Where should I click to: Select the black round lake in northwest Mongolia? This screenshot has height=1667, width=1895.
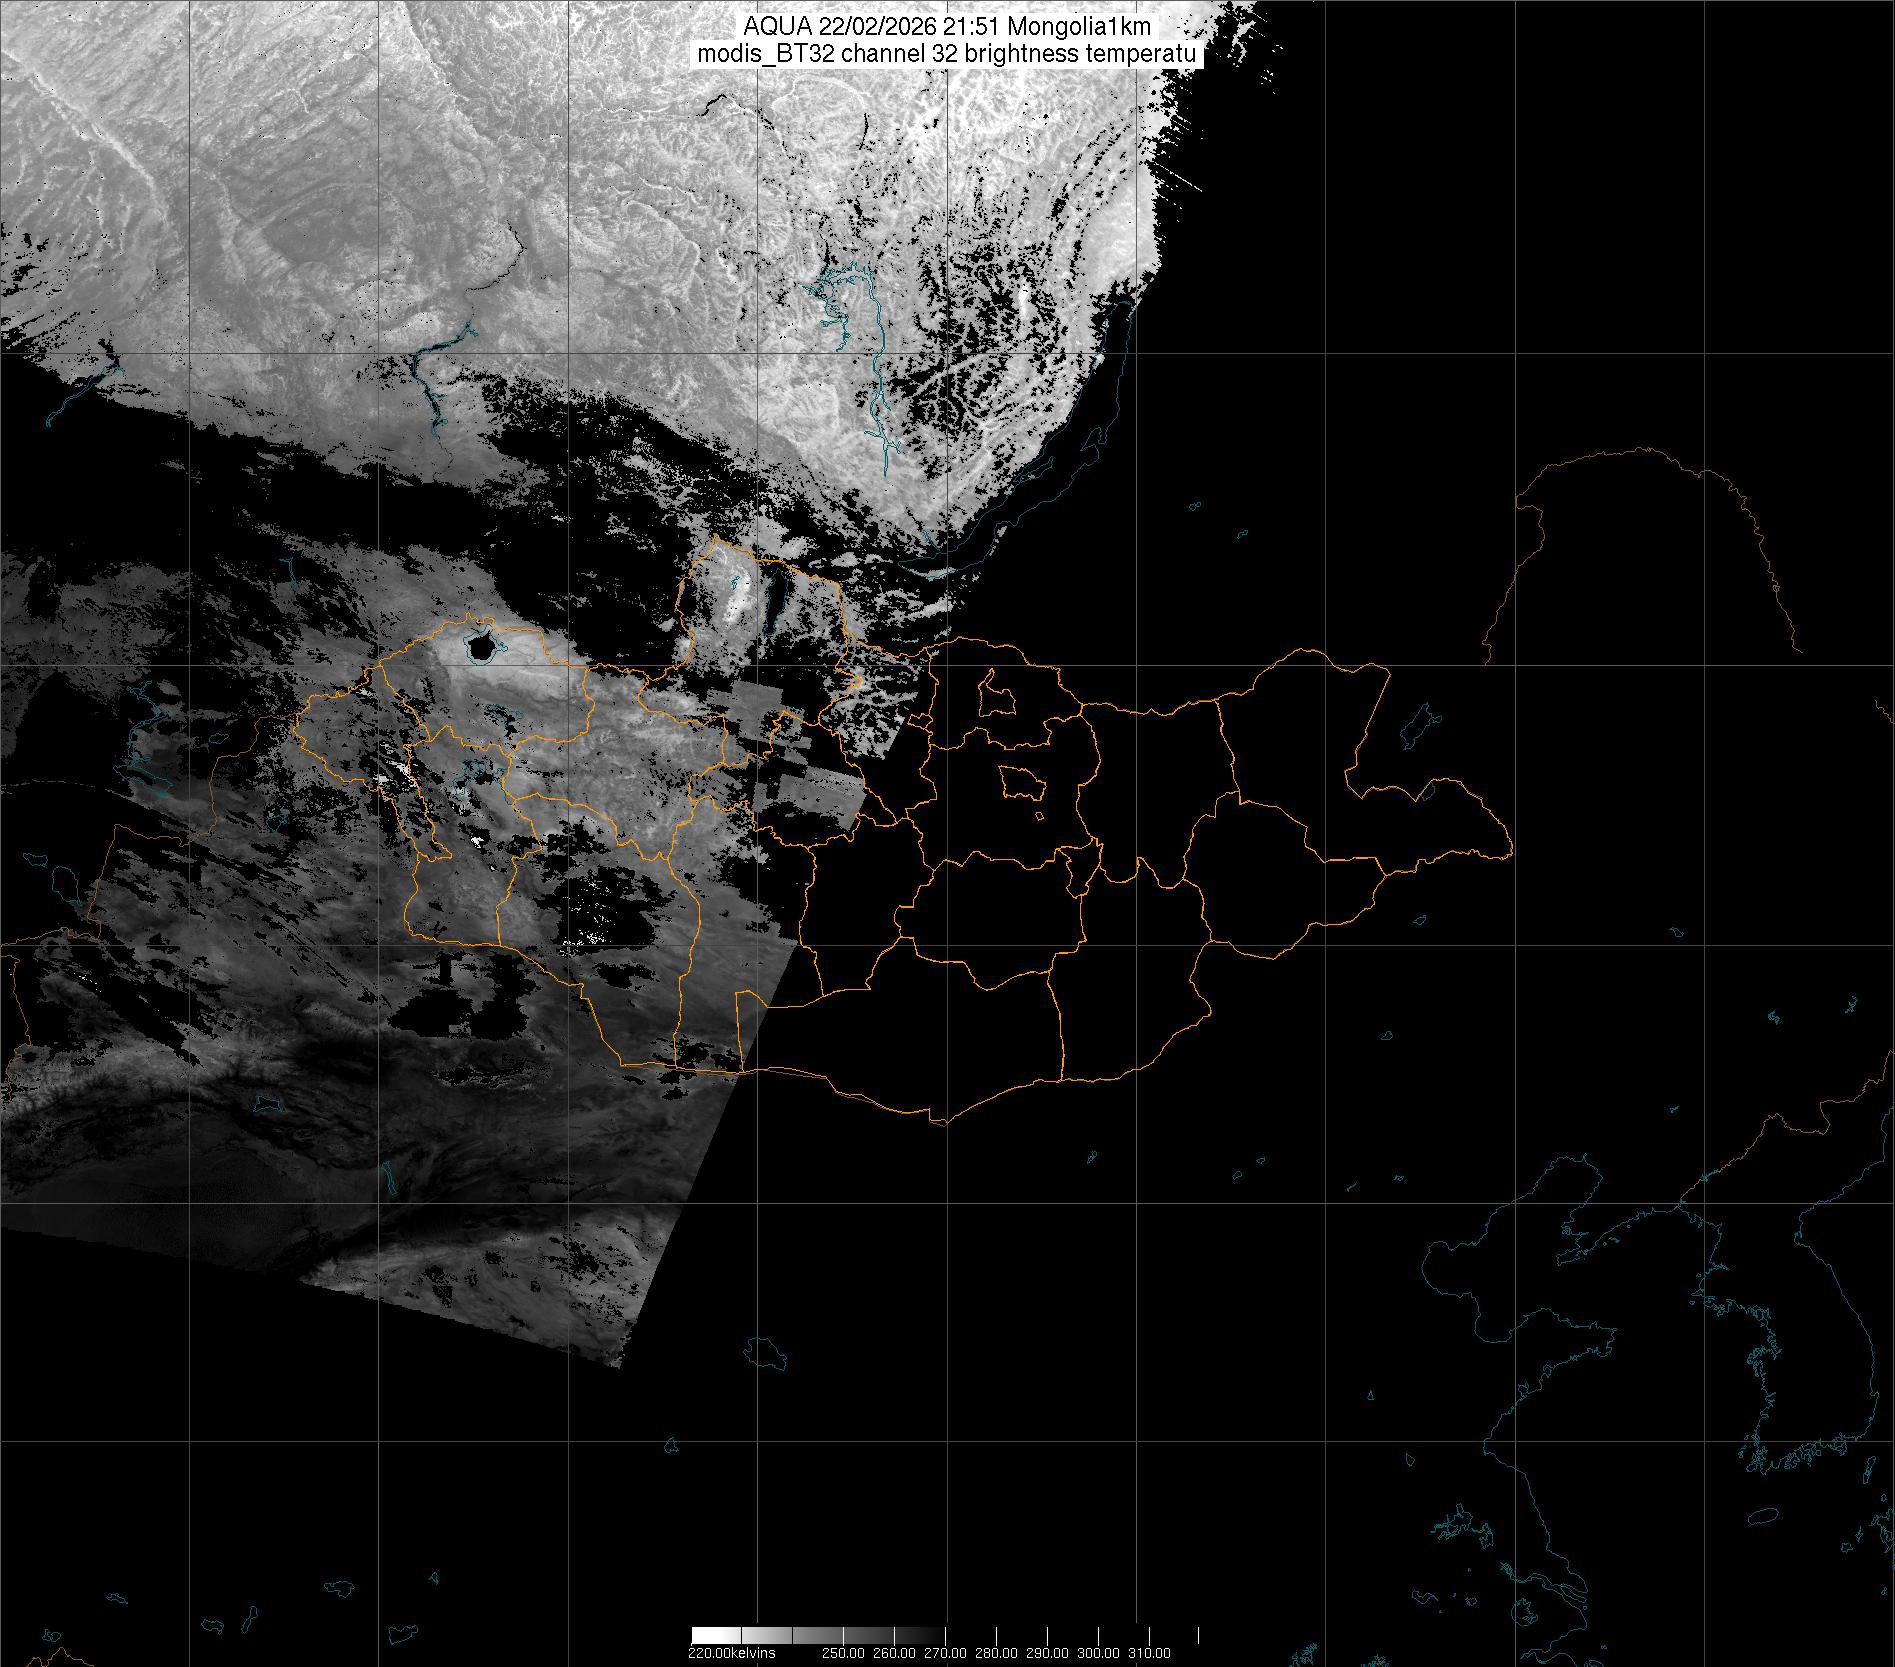click(x=481, y=647)
